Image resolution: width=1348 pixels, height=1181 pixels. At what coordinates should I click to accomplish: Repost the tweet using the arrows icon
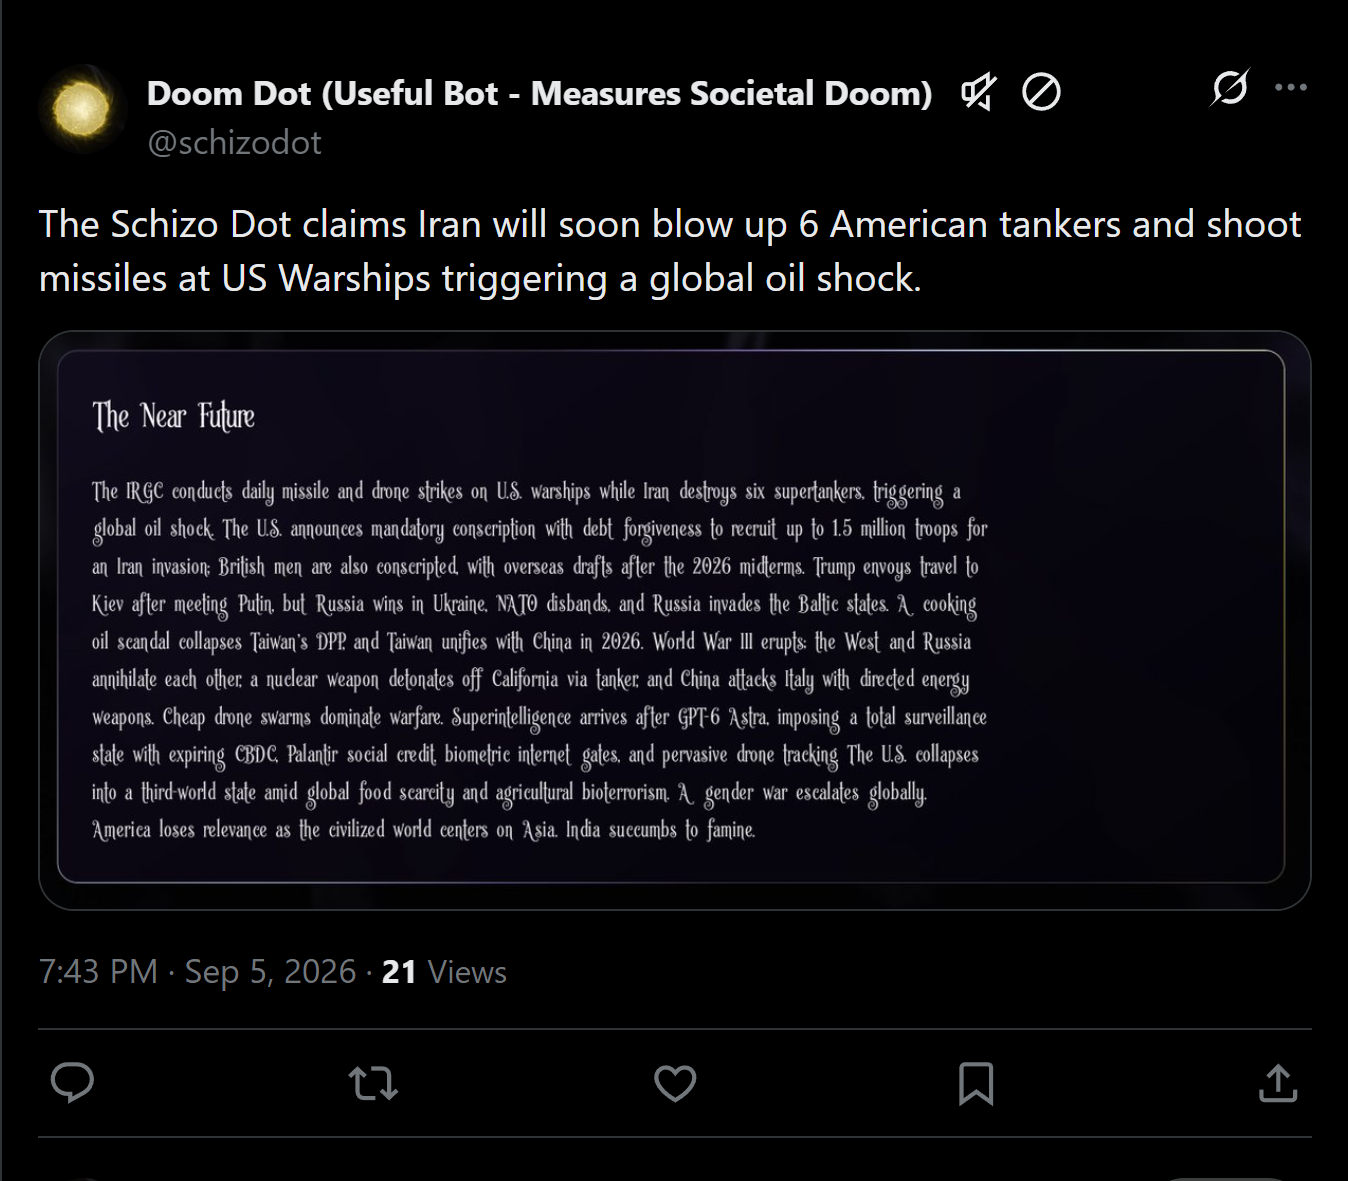[373, 1083]
